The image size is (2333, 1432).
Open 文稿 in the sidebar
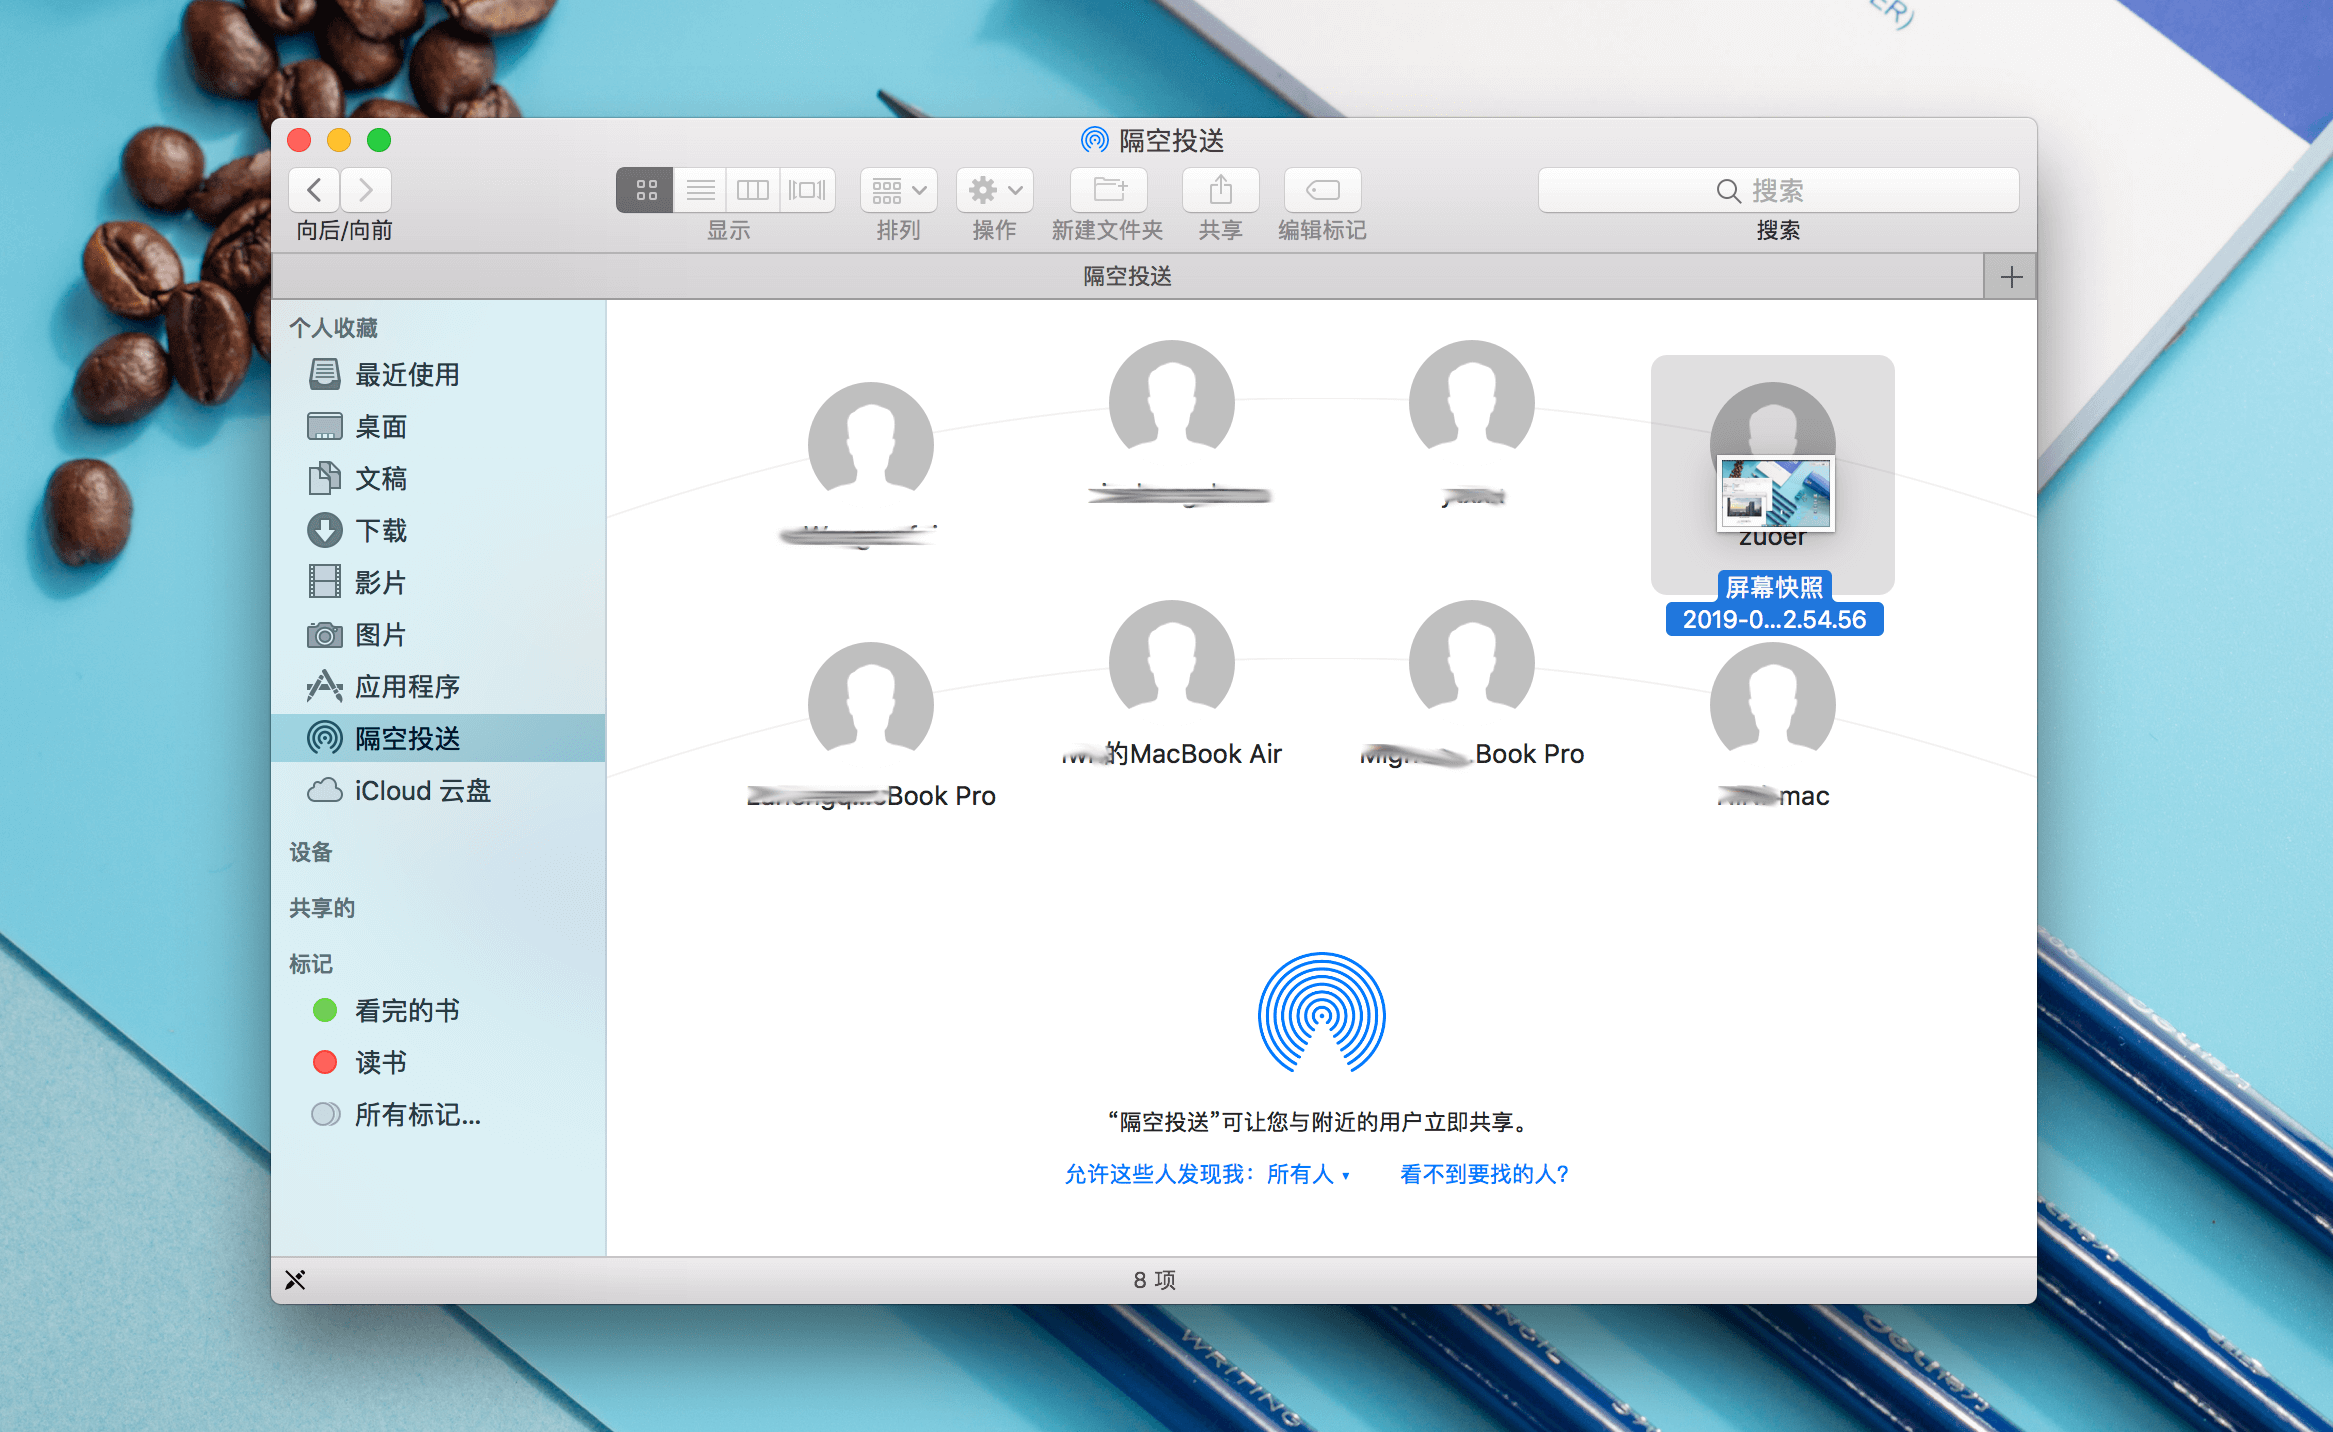(438, 479)
